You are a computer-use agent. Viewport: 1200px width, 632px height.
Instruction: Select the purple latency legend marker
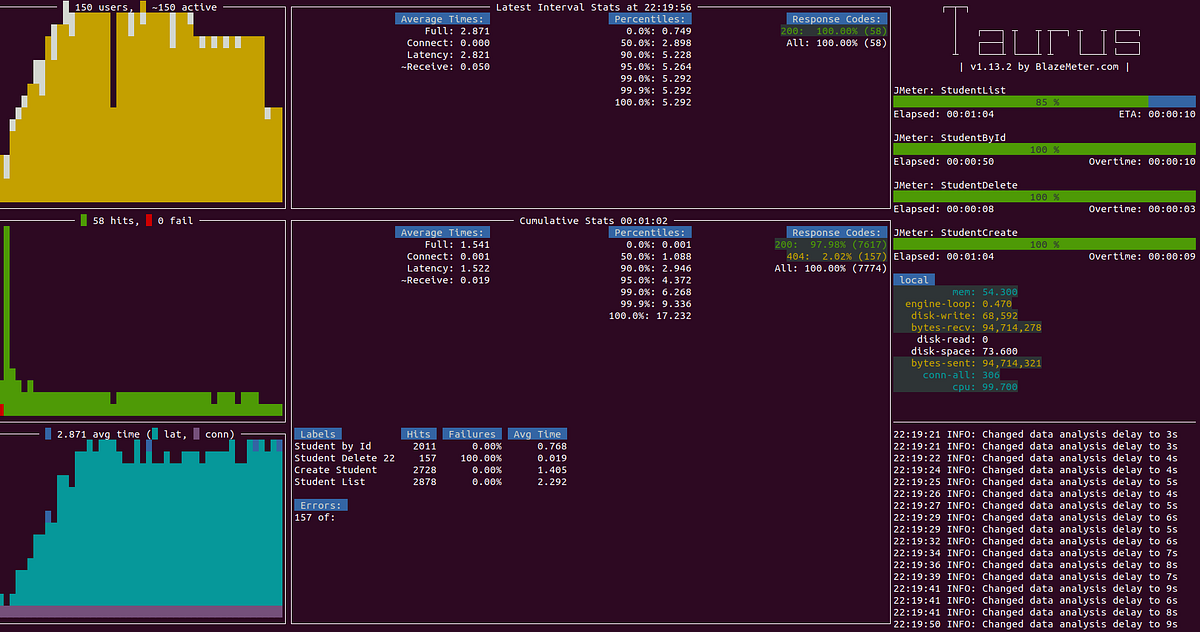click(155, 433)
